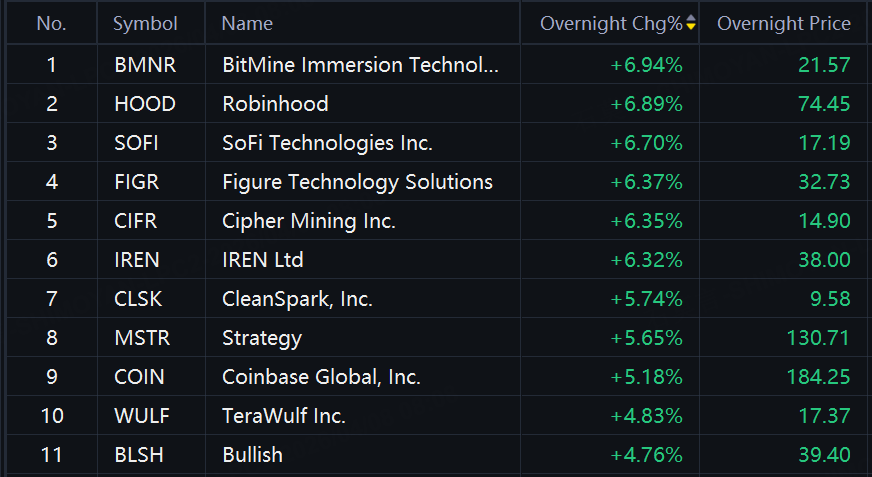Click the 130.71 overnight price cell
The image size is (872, 477).
point(818,338)
